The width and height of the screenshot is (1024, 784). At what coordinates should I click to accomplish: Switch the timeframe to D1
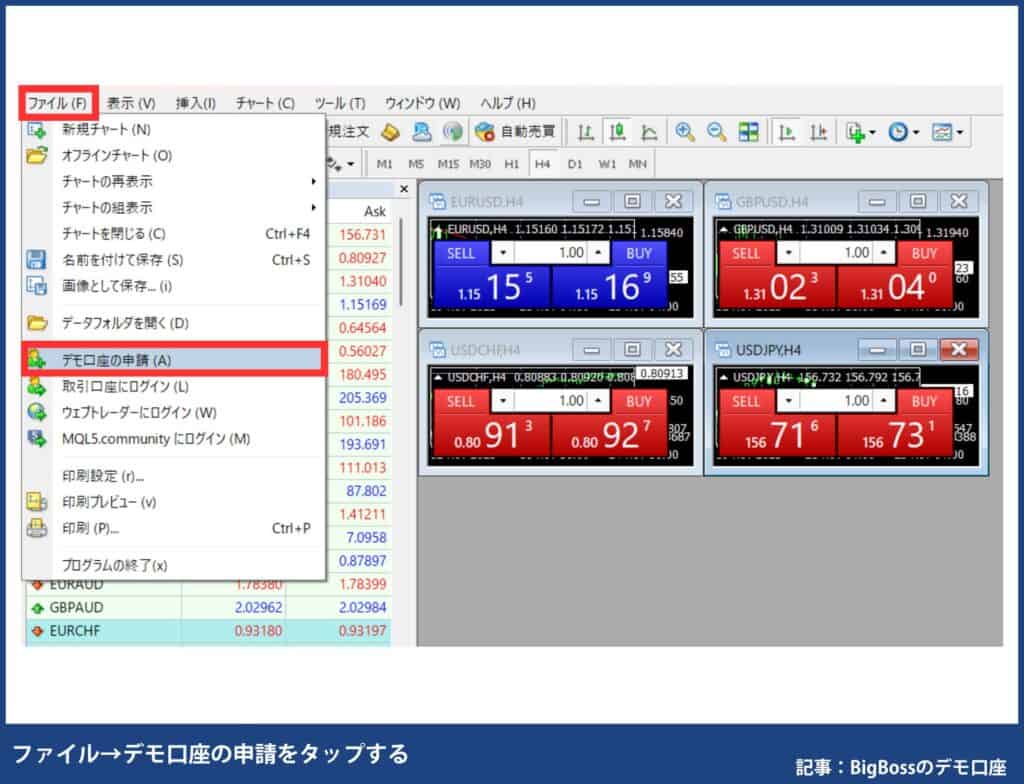pos(576,163)
